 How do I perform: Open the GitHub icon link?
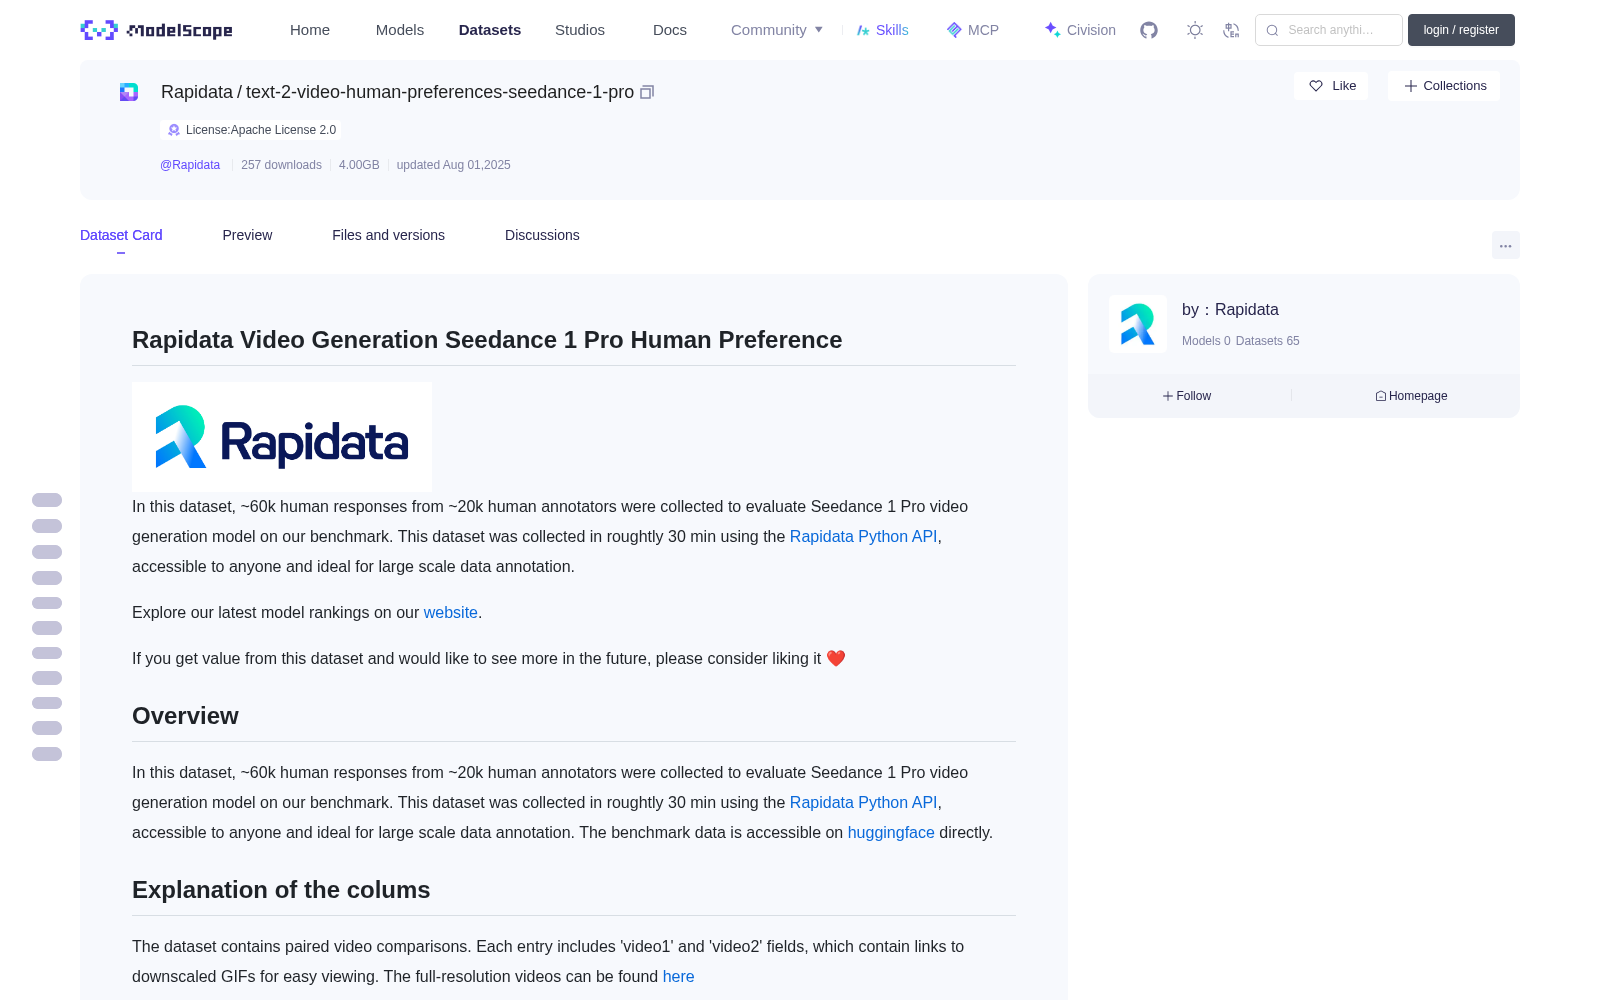pyautogui.click(x=1149, y=30)
